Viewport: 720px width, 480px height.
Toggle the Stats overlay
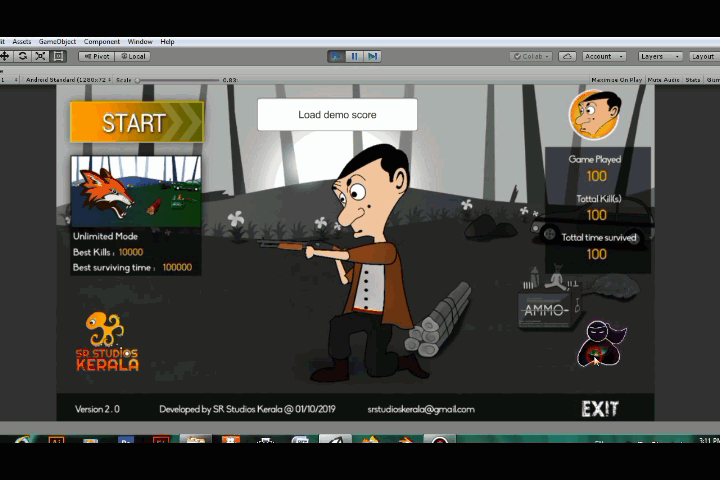coord(693,80)
